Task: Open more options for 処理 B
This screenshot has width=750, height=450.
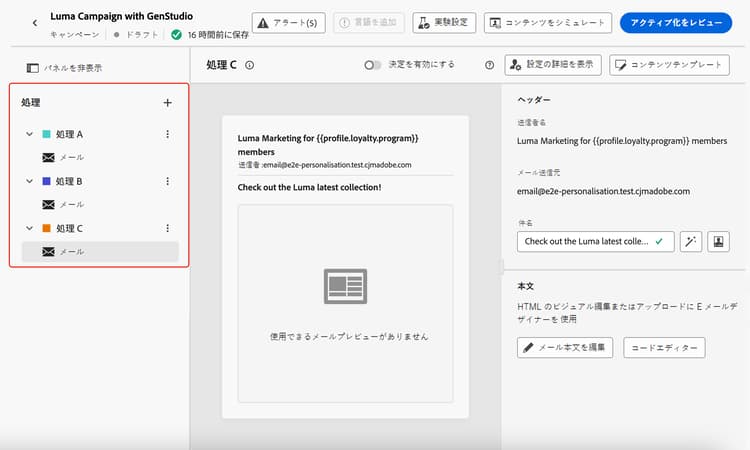Action: [x=167, y=181]
